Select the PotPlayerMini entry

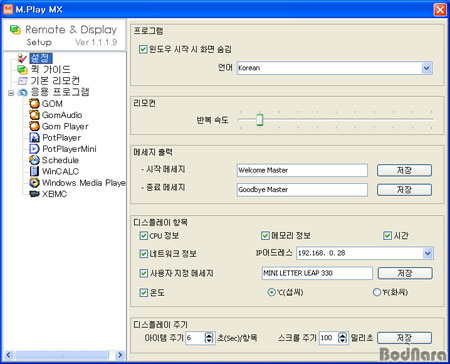coord(69,149)
